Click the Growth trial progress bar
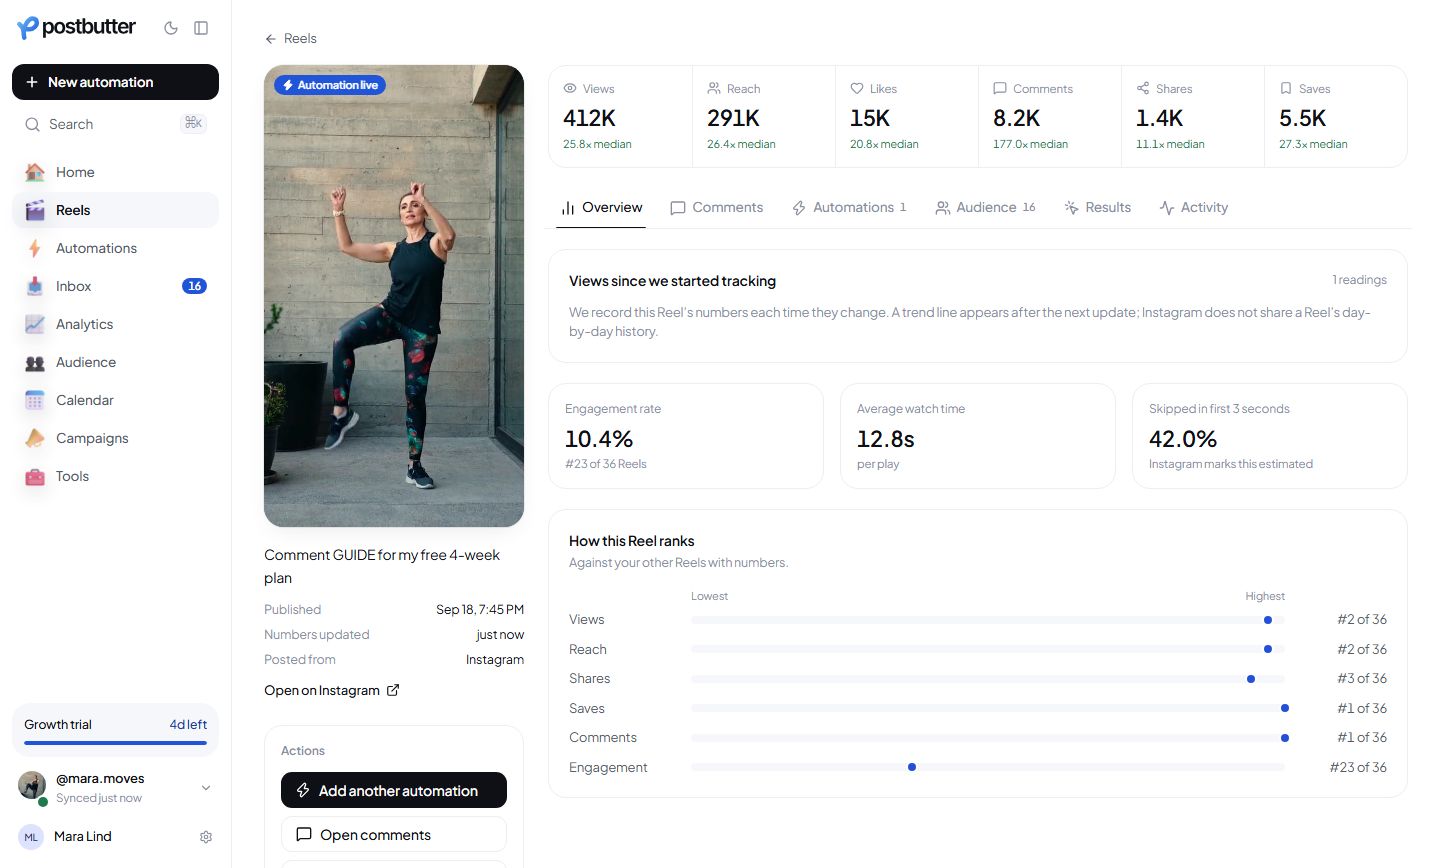The width and height of the screenshot is (1440, 868). pyautogui.click(x=115, y=743)
